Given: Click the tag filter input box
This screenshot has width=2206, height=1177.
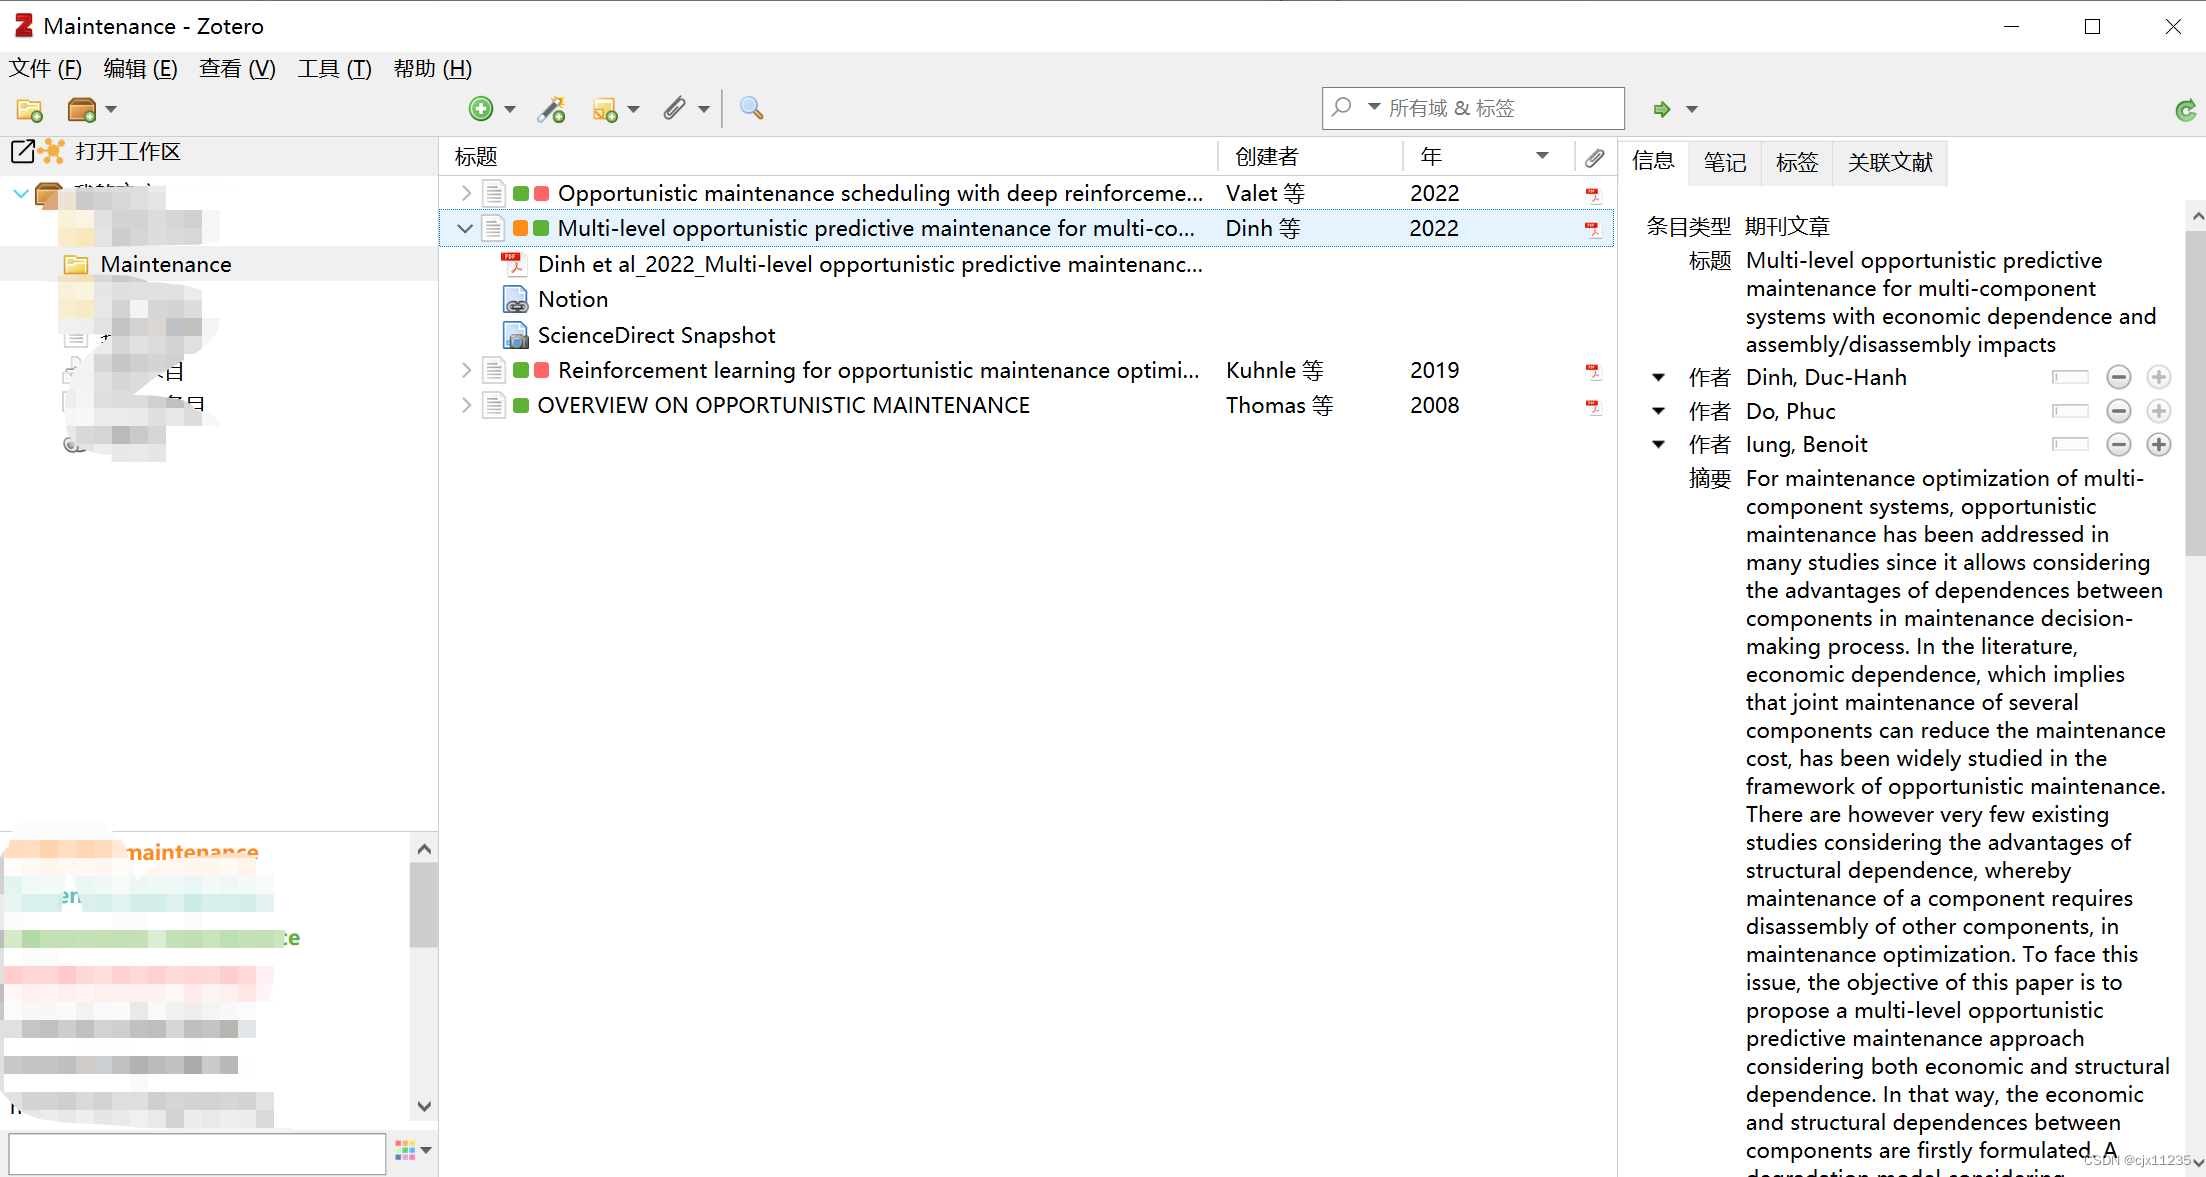Looking at the screenshot, I should [197, 1153].
